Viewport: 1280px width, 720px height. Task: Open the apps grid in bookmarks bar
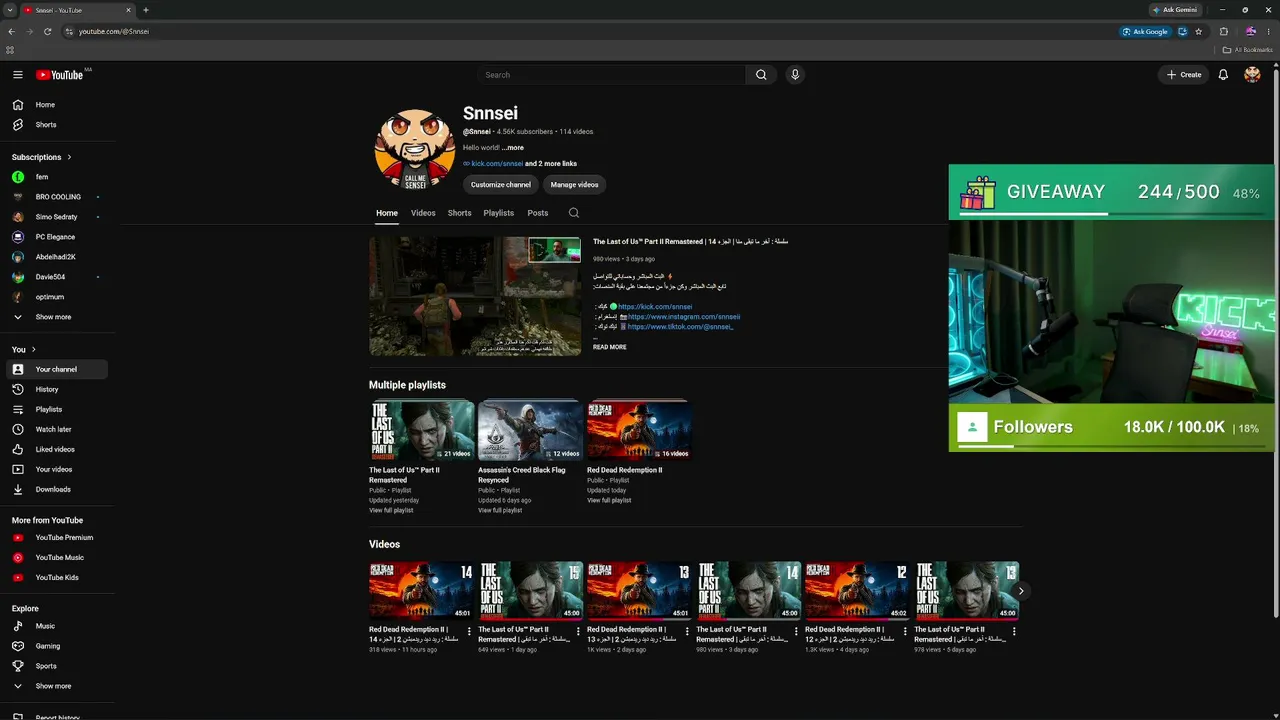10,49
